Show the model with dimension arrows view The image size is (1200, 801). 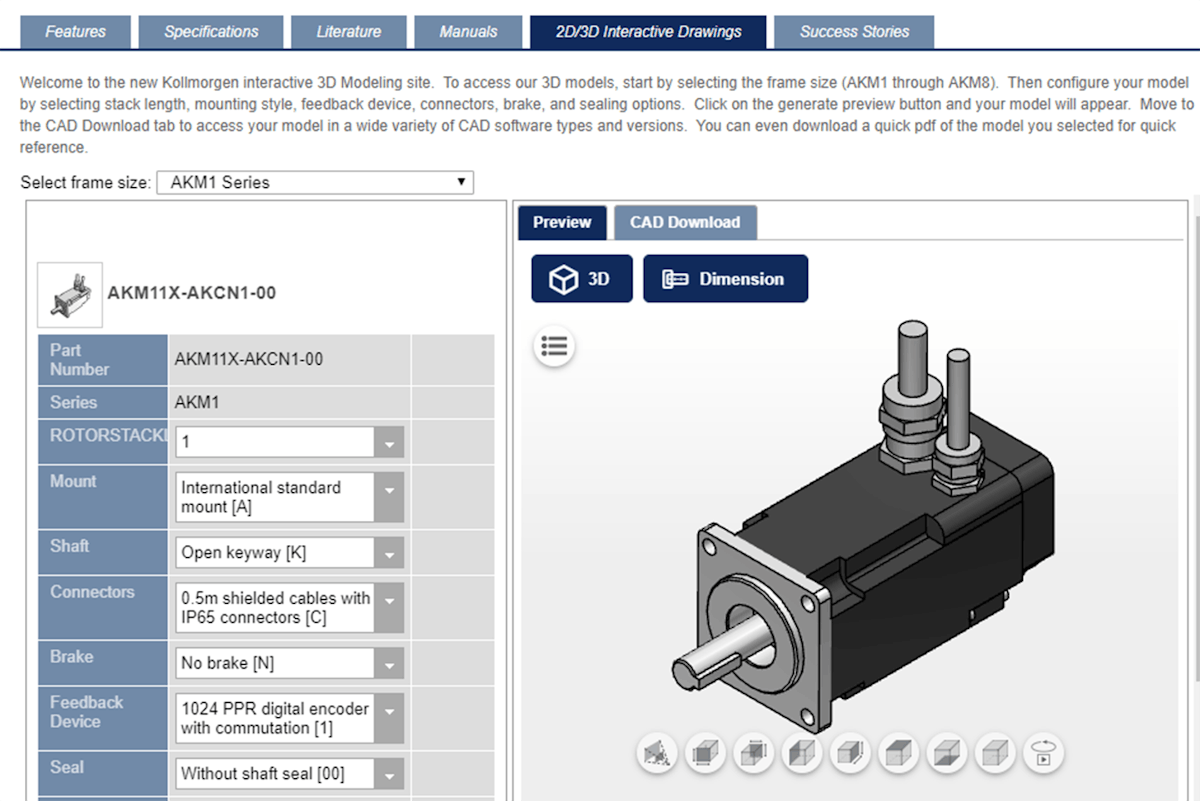705,754
